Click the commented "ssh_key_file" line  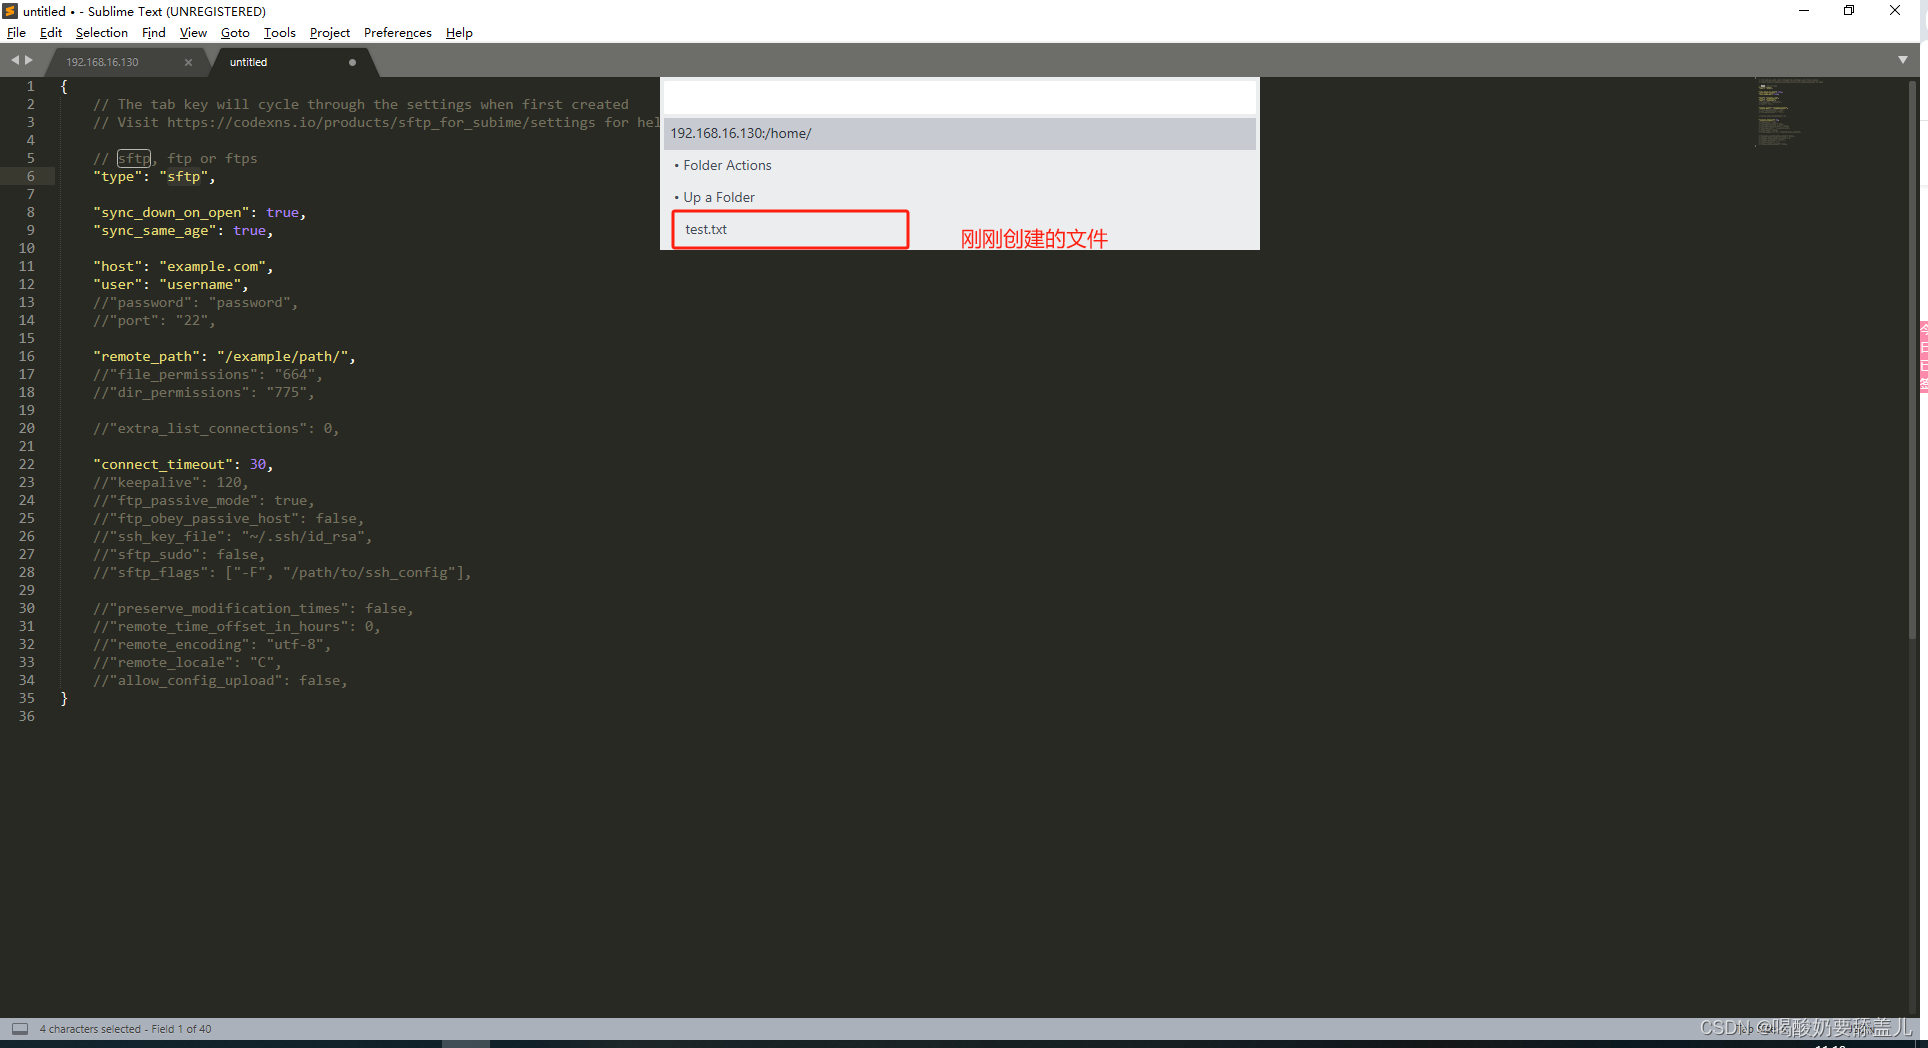233,536
